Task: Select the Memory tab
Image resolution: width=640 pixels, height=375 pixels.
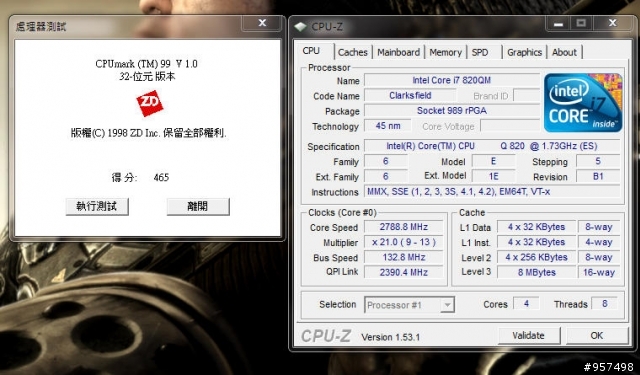Action: click(445, 52)
